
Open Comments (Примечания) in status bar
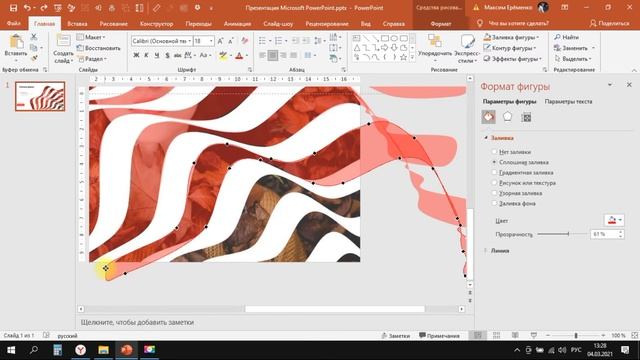point(440,336)
